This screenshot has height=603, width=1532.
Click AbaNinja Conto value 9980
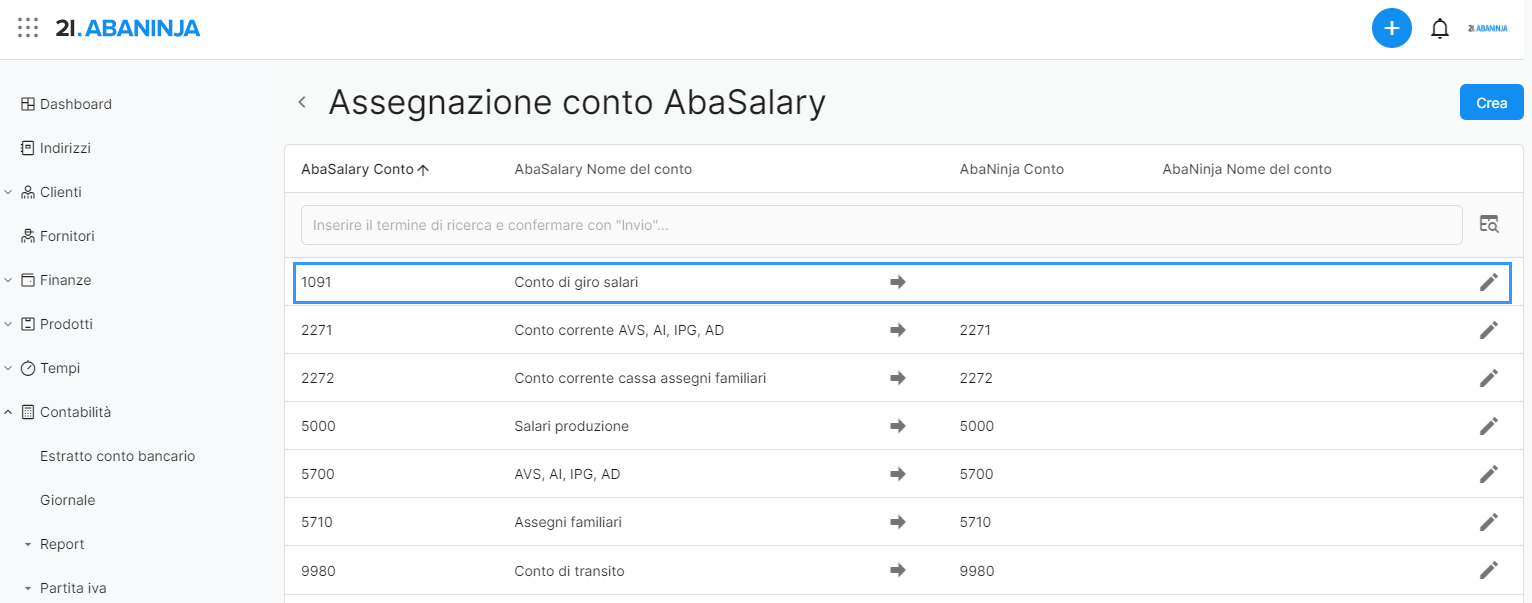[x=977, y=571]
